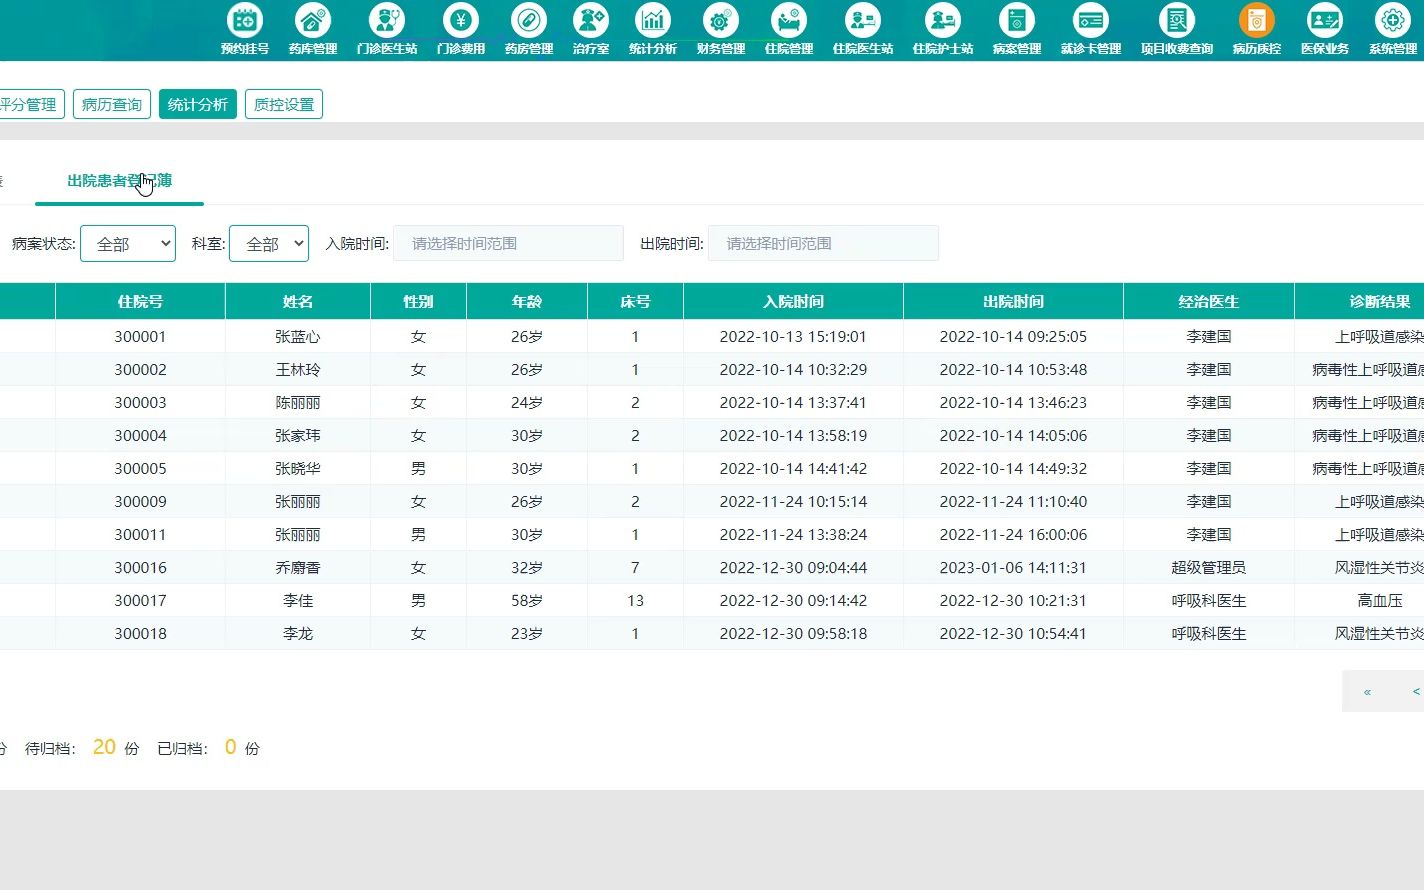The image size is (1424, 890).
Task: Click 入院时间 date range field
Action: (x=509, y=244)
